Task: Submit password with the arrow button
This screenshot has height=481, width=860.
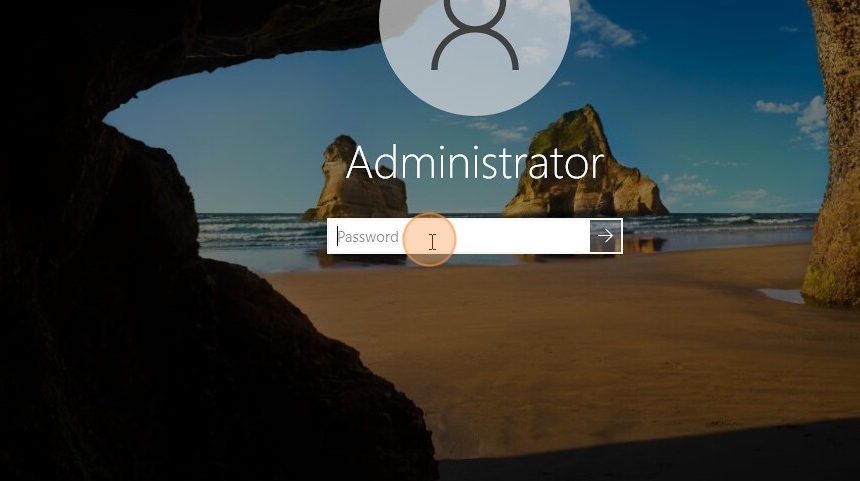Action: point(606,236)
